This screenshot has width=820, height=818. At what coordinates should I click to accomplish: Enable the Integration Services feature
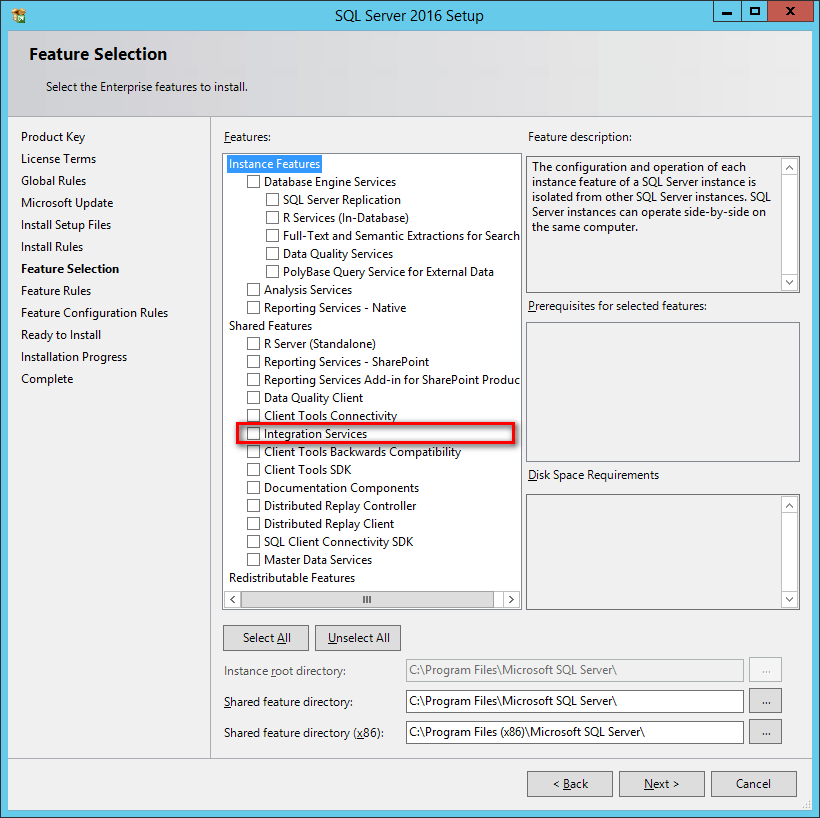(x=253, y=433)
